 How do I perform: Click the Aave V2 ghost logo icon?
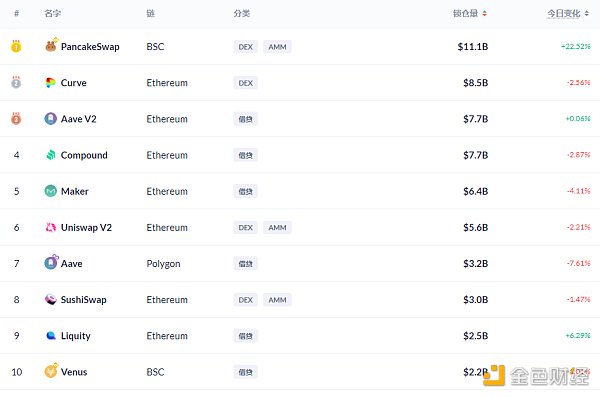click(51, 119)
